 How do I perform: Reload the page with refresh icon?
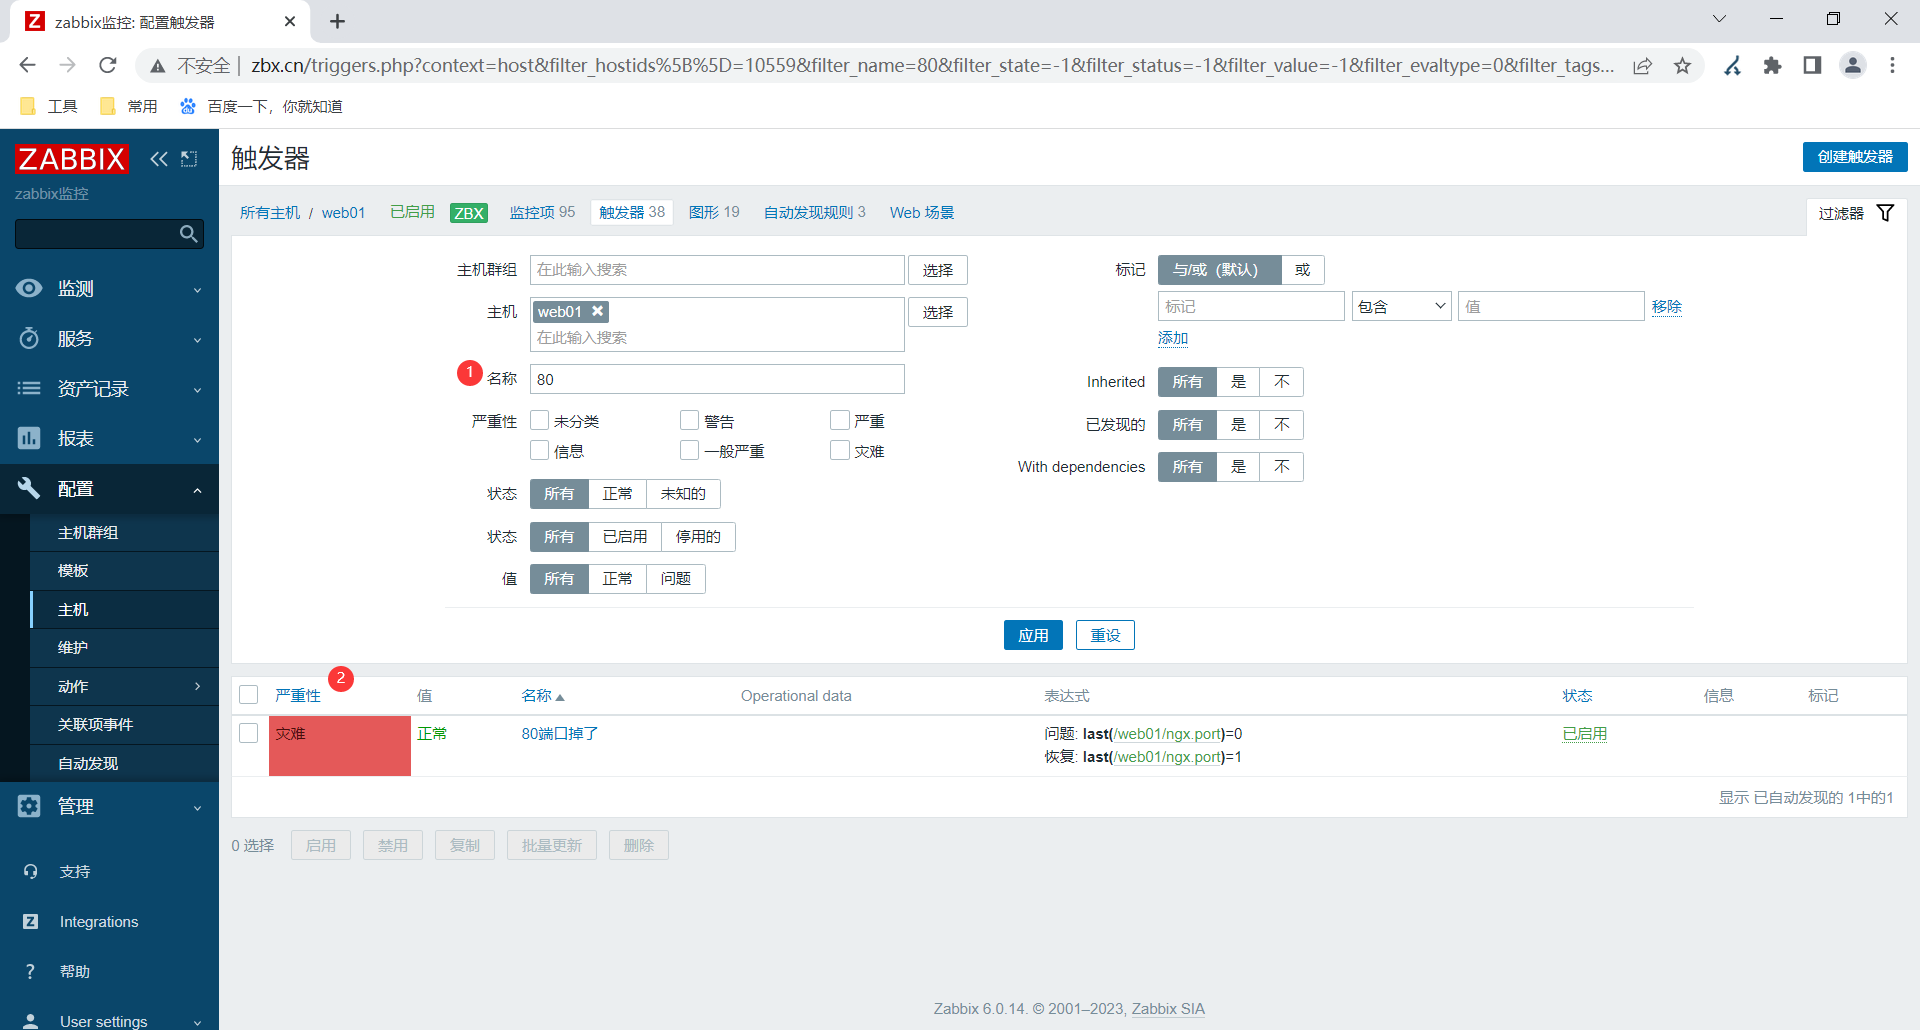click(x=108, y=65)
